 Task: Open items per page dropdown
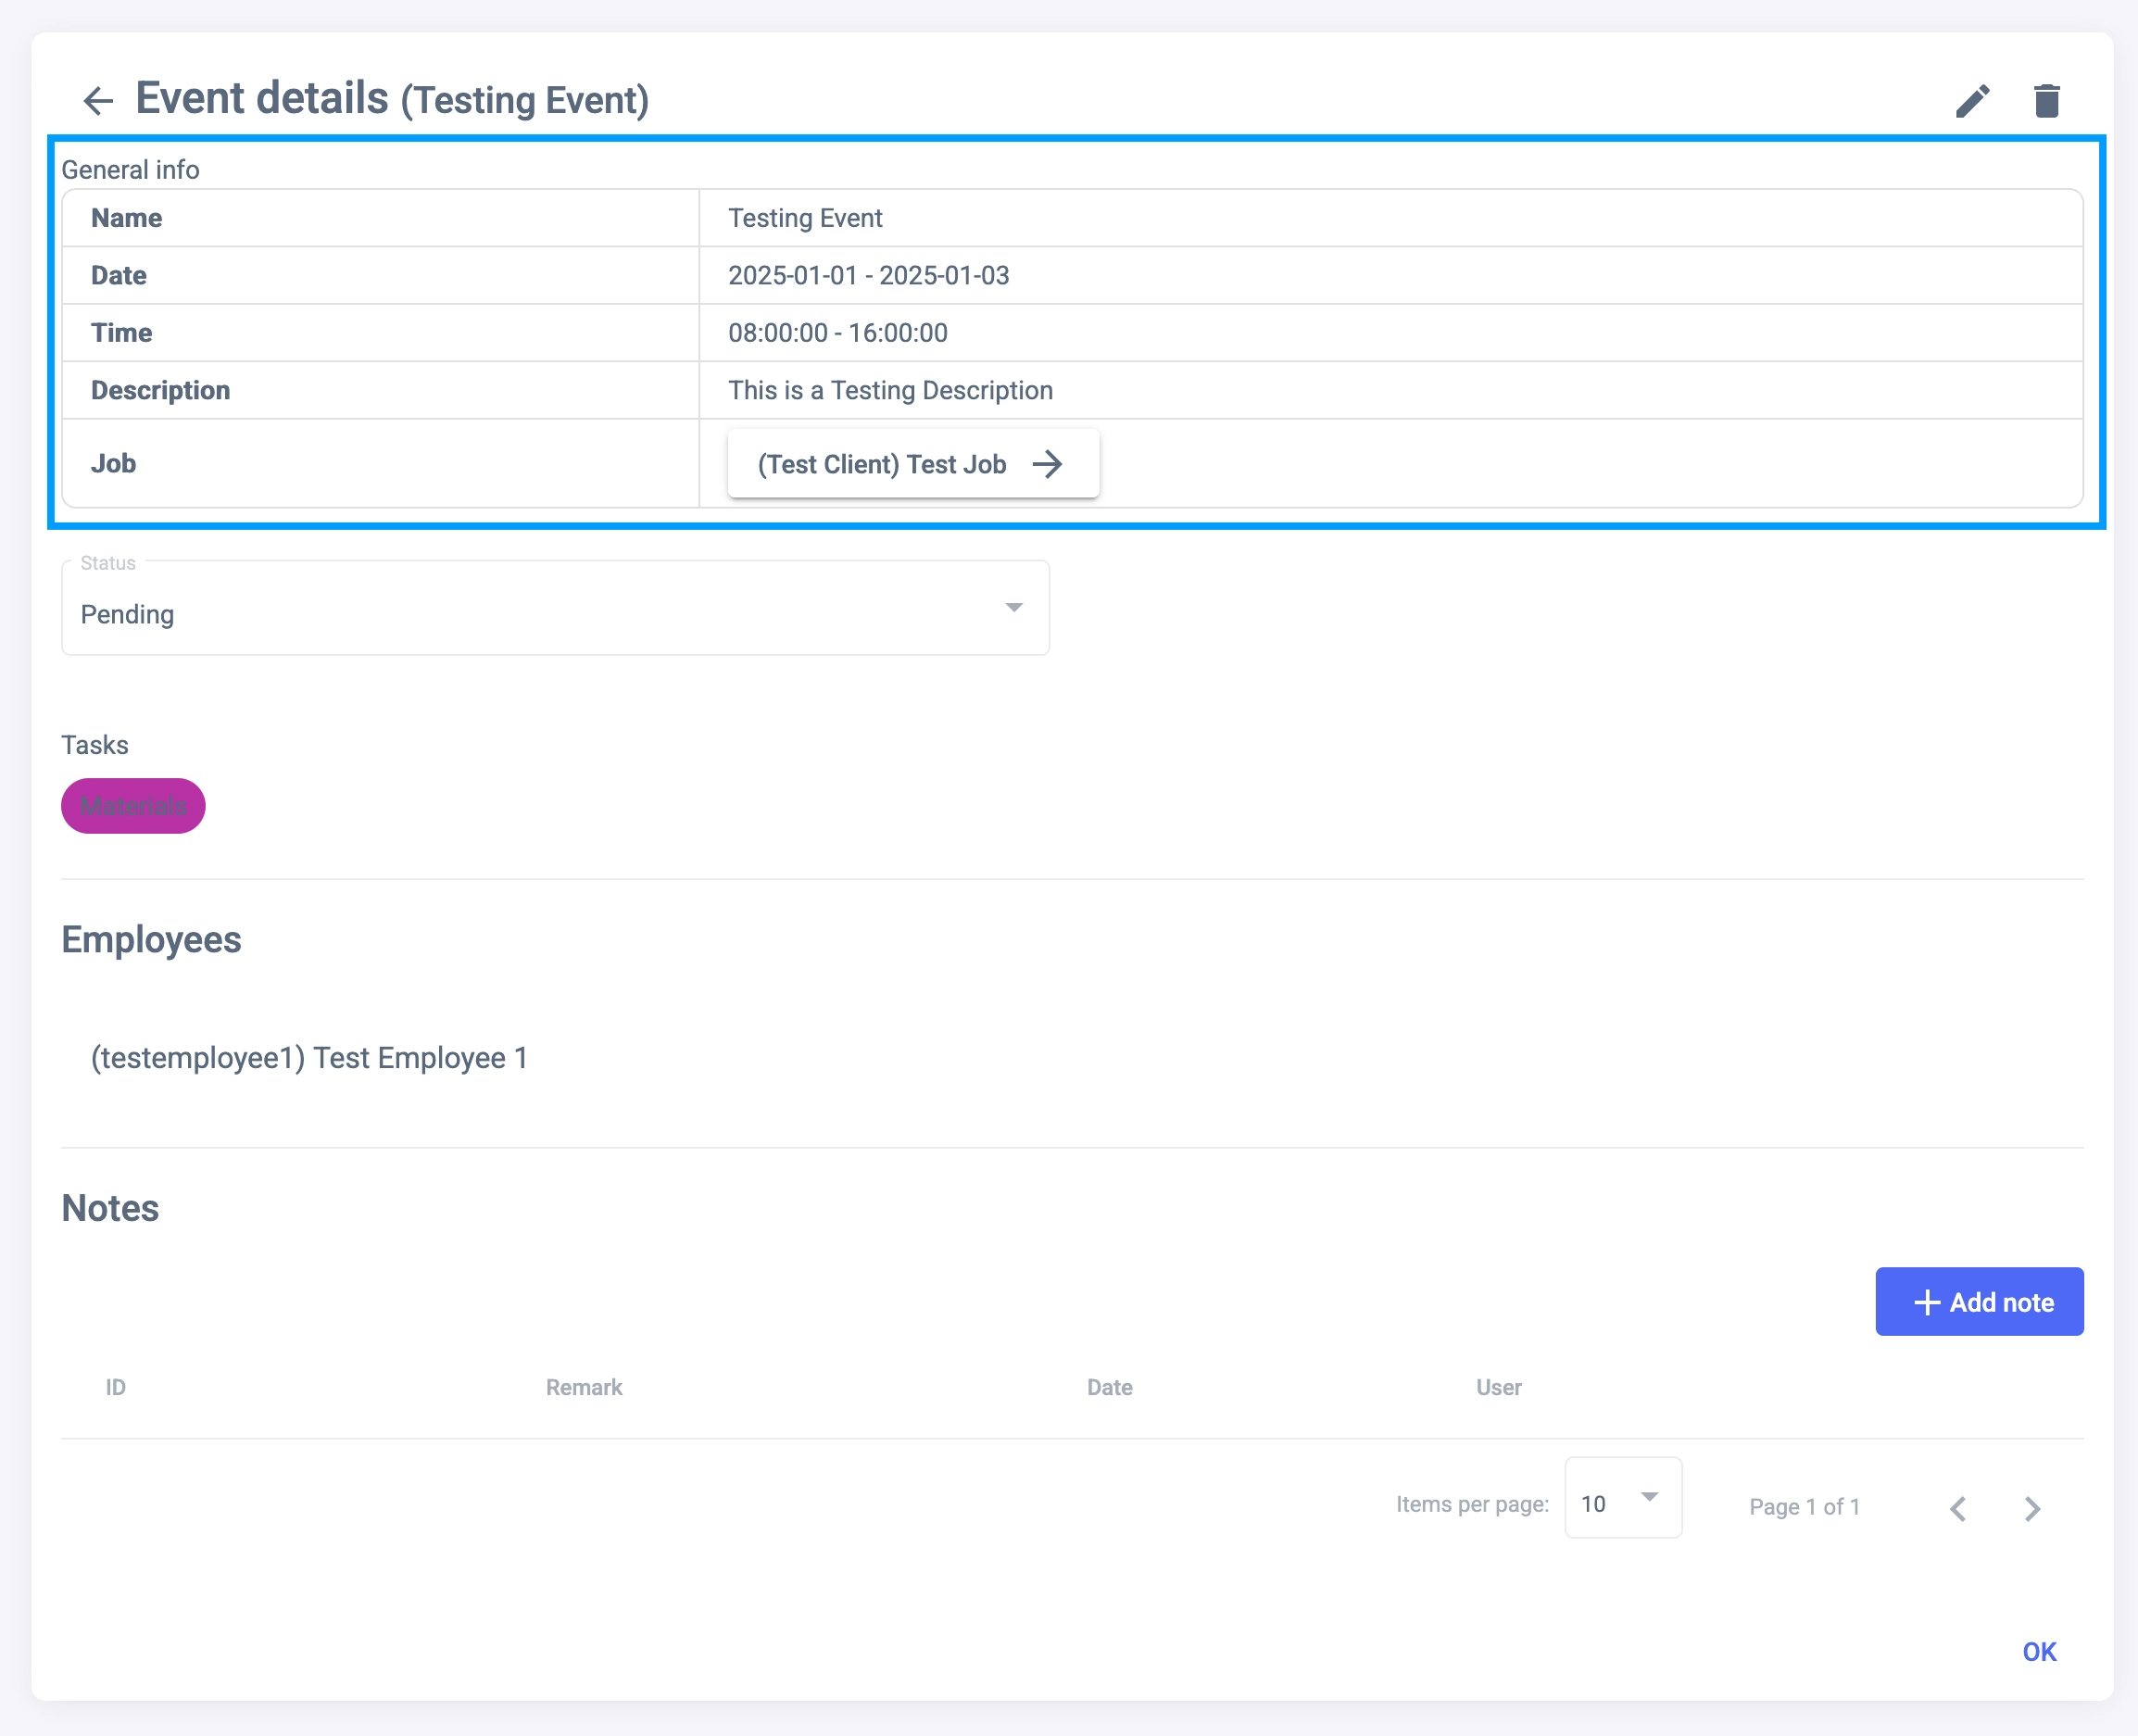[x=1622, y=1498]
